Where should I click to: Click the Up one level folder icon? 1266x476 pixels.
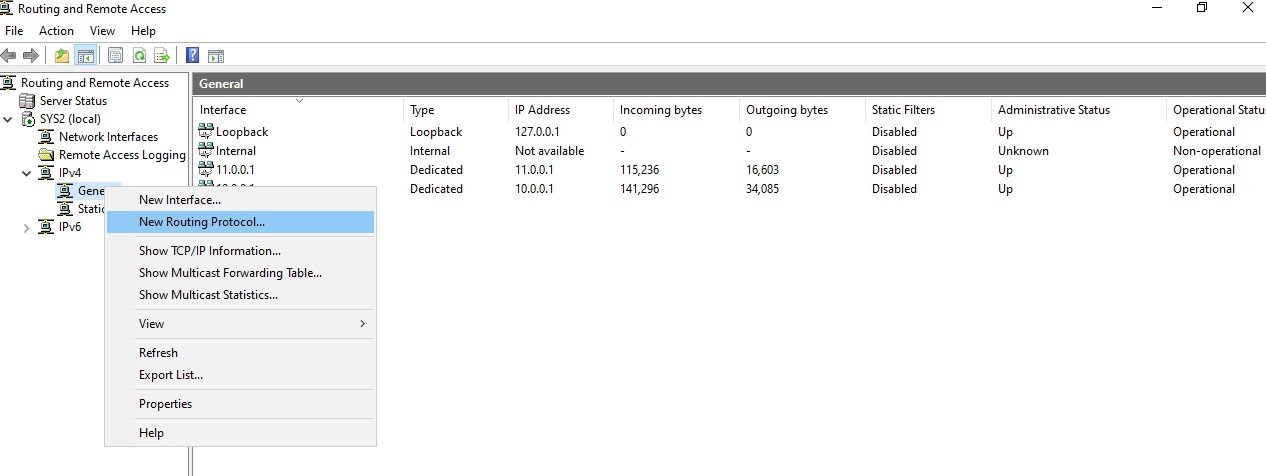click(62, 56)
